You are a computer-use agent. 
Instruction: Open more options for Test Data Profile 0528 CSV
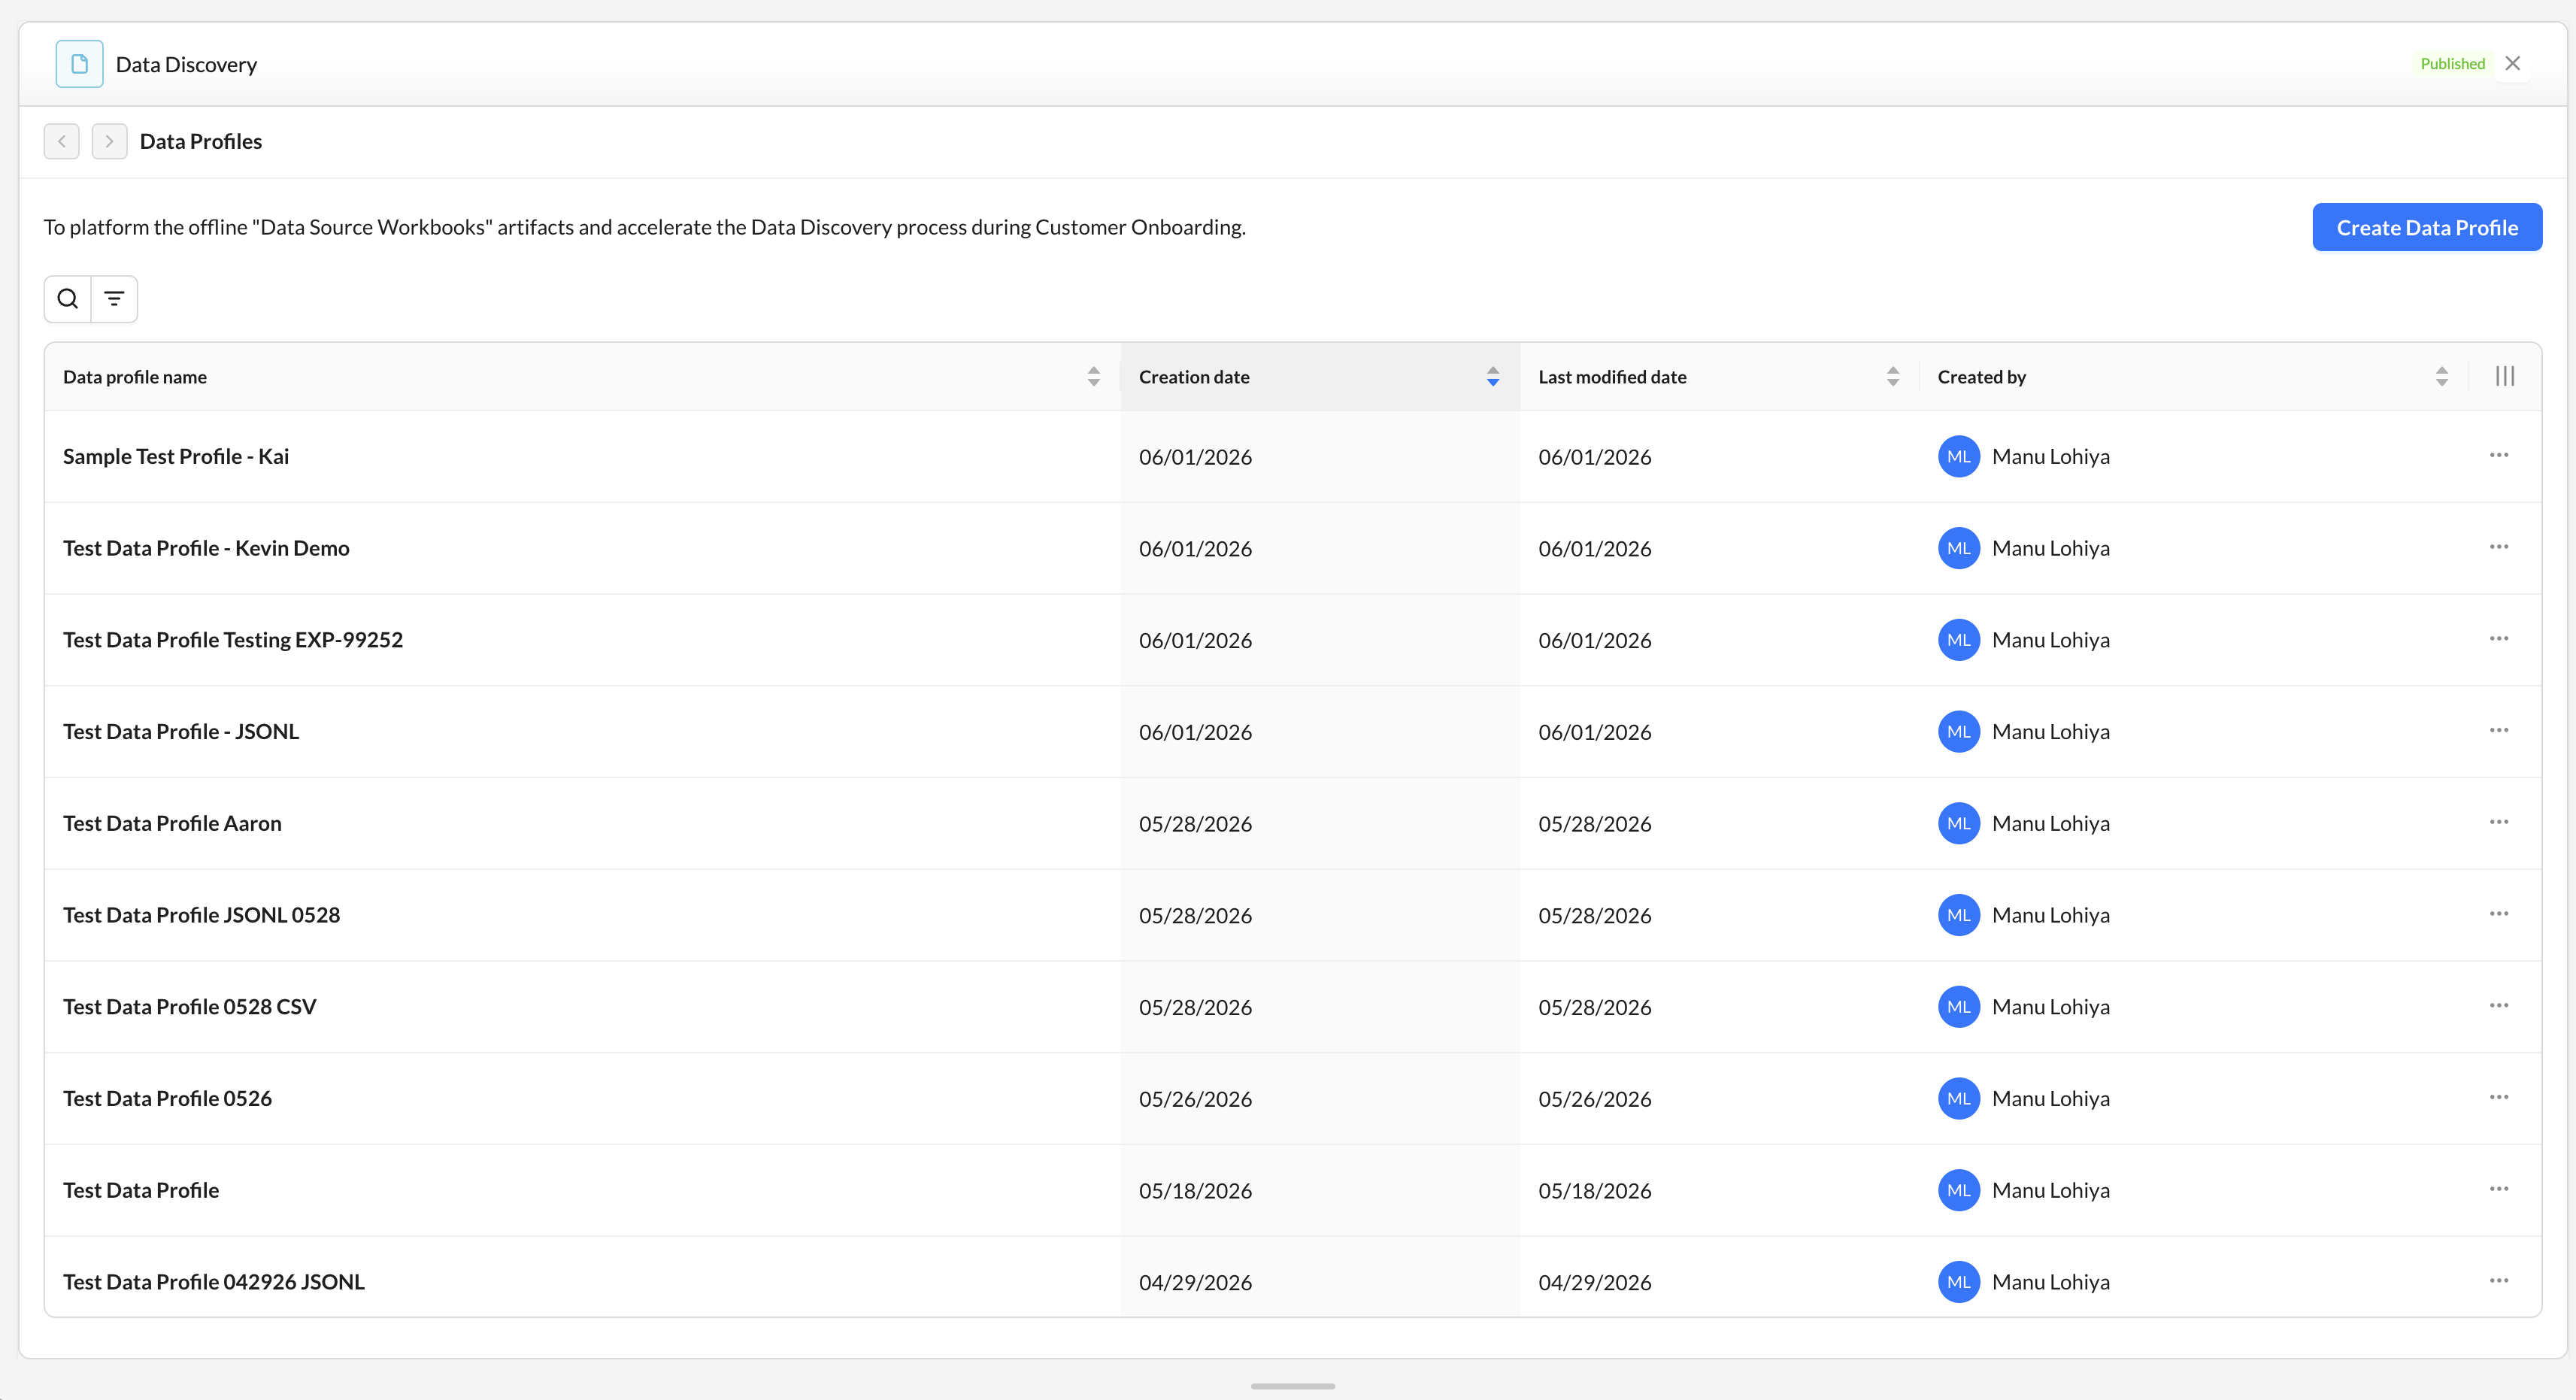click(2499, 1006)
